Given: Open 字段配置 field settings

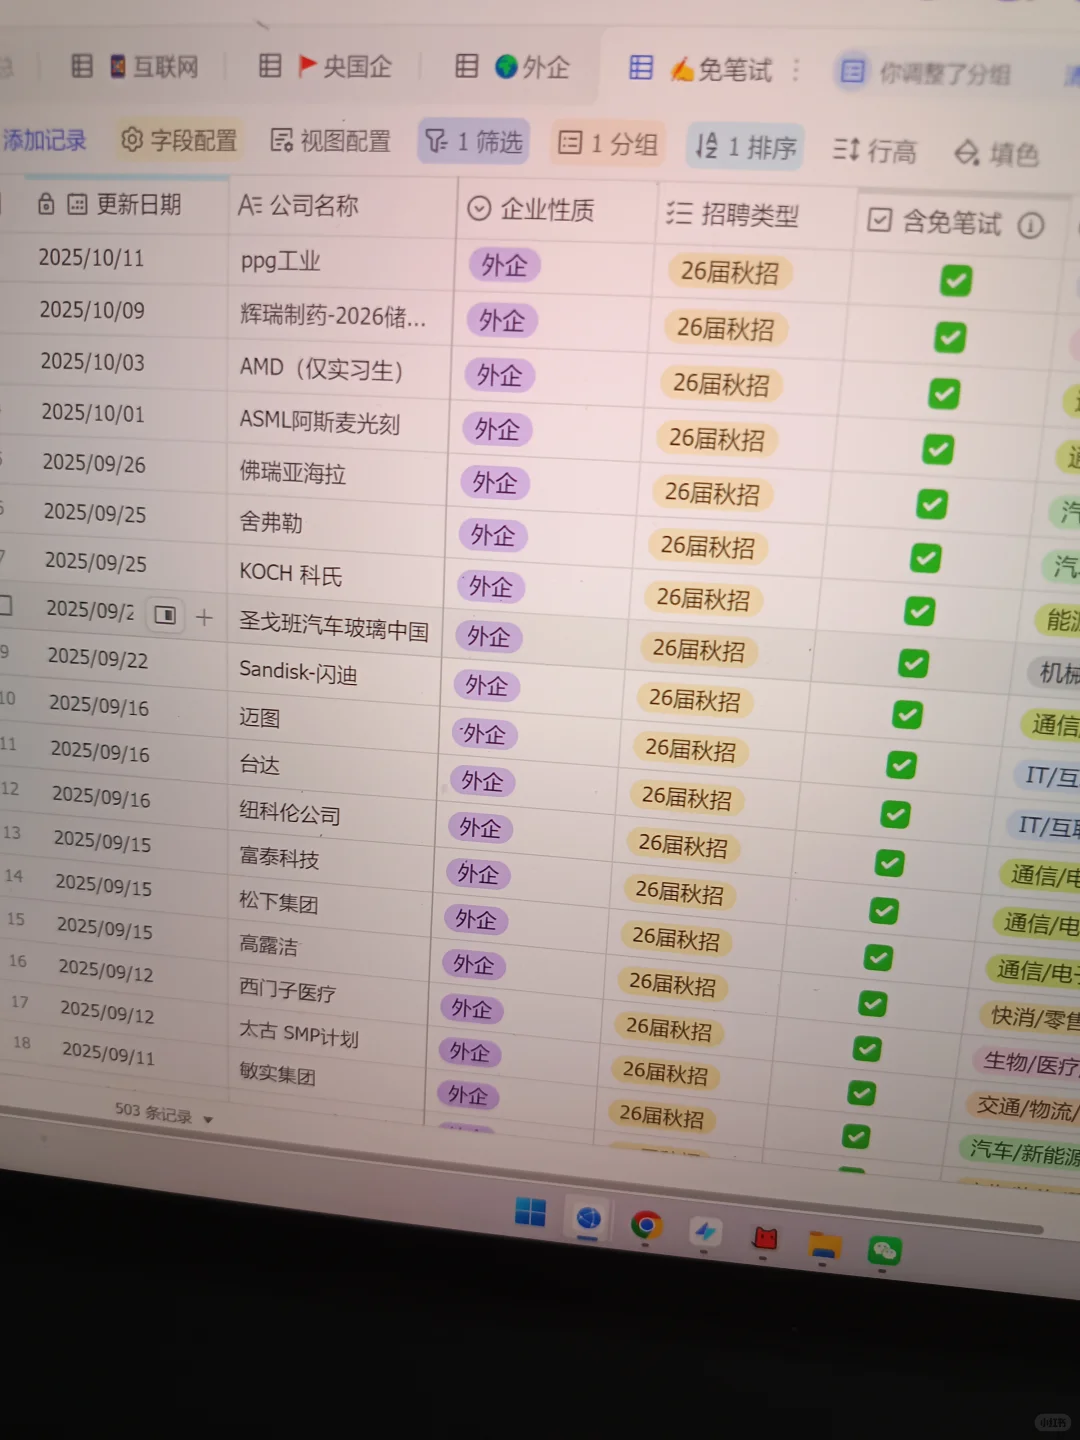Looking at the screenshot, I should pyautogui.click(x=178, y=140).
